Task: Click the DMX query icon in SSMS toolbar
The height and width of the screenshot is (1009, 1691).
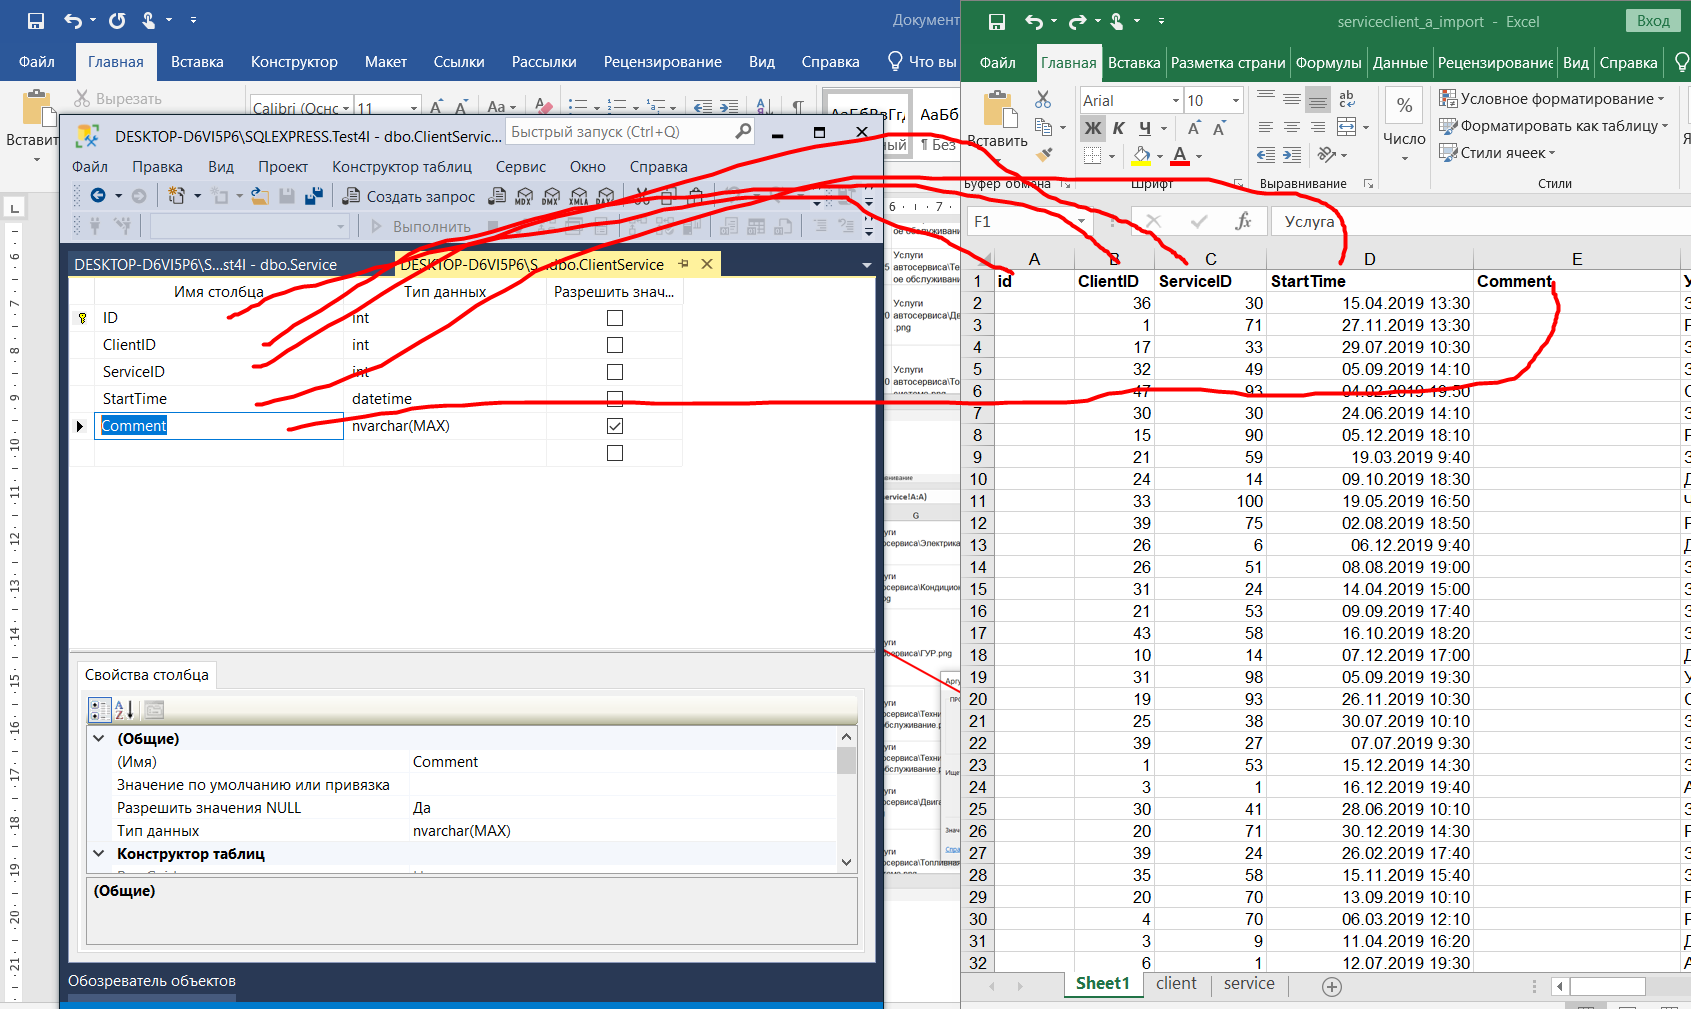Action: (551, 197)
